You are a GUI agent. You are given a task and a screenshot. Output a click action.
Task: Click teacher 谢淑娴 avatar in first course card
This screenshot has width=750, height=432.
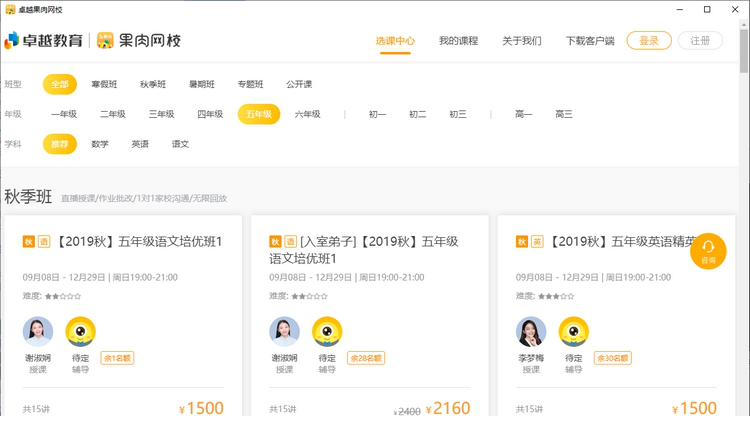coord(38,332)
